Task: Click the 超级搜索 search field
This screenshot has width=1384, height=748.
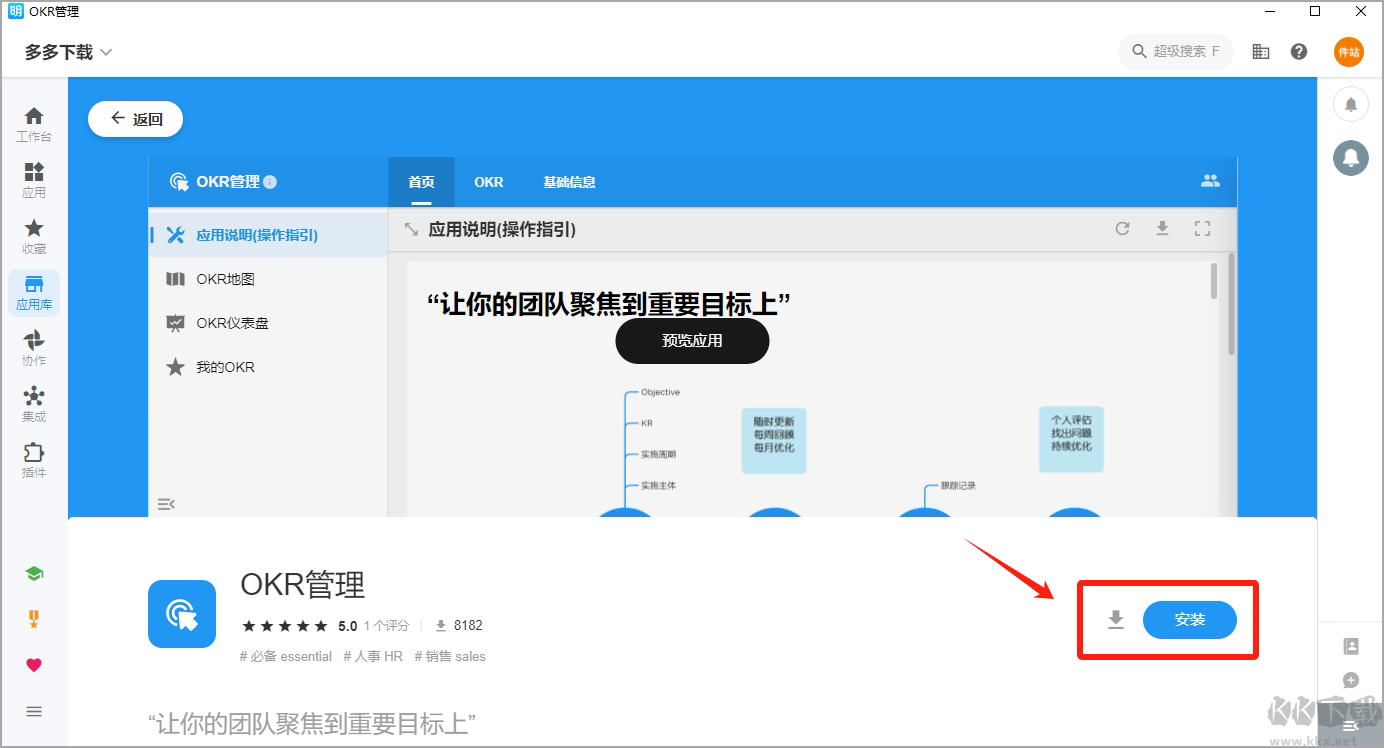Action: click(x=1176, y=51)
